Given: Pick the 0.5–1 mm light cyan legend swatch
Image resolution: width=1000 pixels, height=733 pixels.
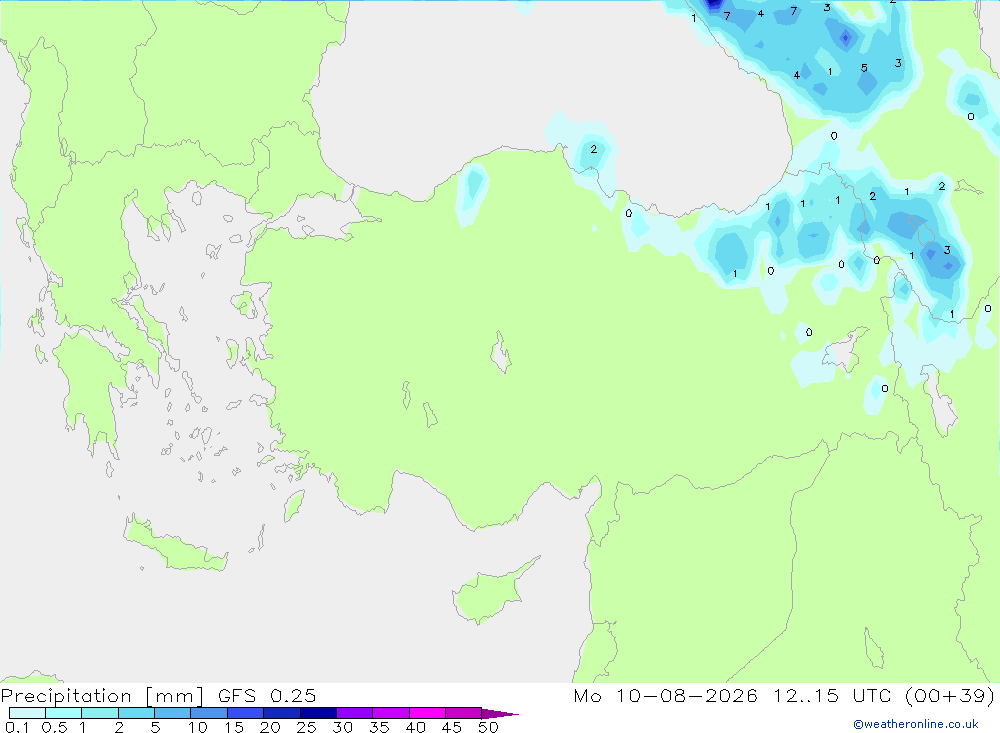Looking at the screenshot, I should pyautogui.click(x=64, y=713).
